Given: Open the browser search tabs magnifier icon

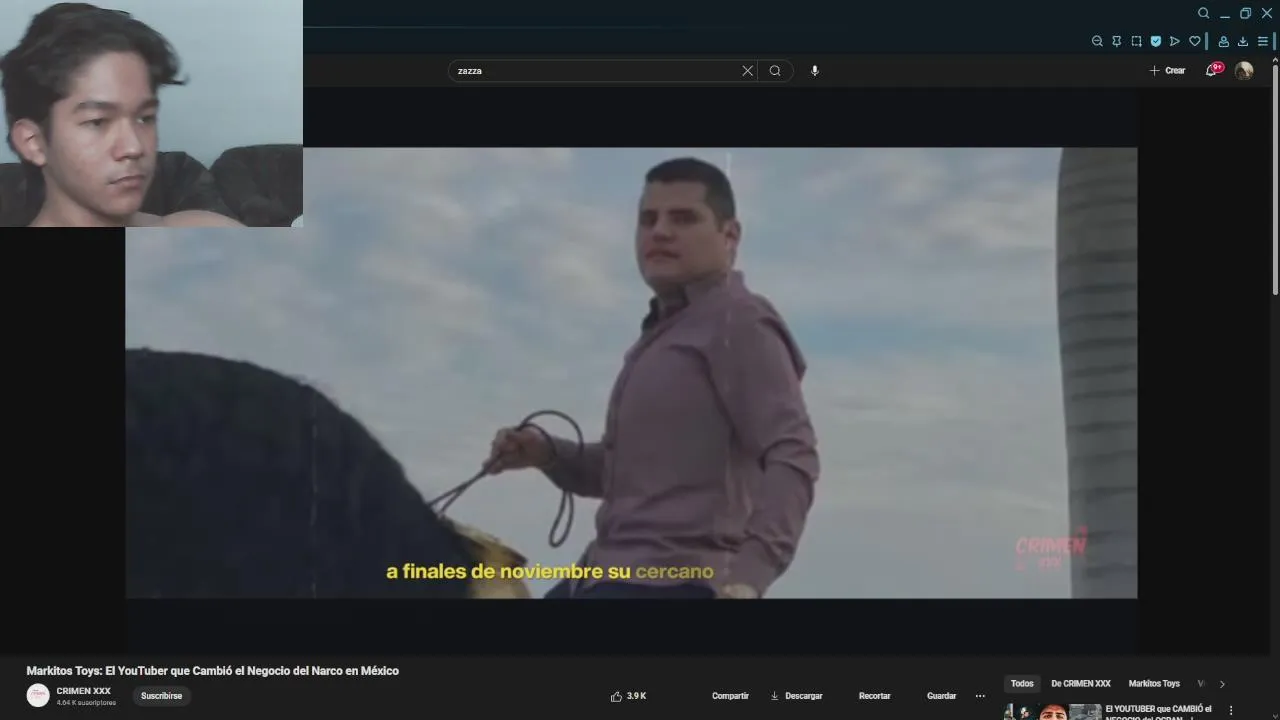Looking at the screenshot, I should 1204,13.
